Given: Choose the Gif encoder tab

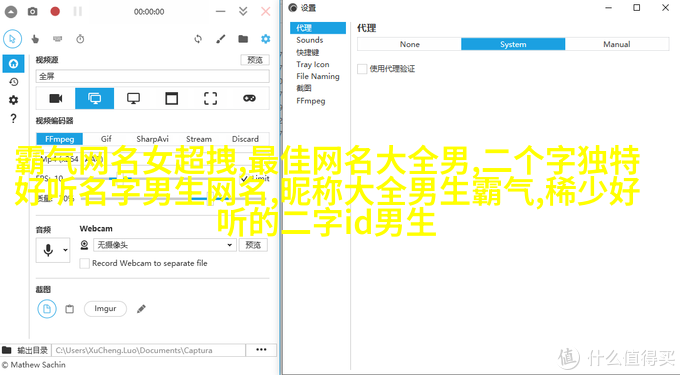Looking at the screenshot, I should pyautogui.click(x=106, y=139).
